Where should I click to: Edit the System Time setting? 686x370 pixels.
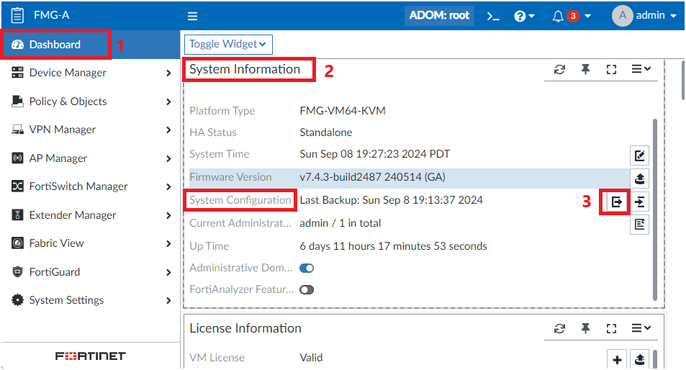(640, 155)
